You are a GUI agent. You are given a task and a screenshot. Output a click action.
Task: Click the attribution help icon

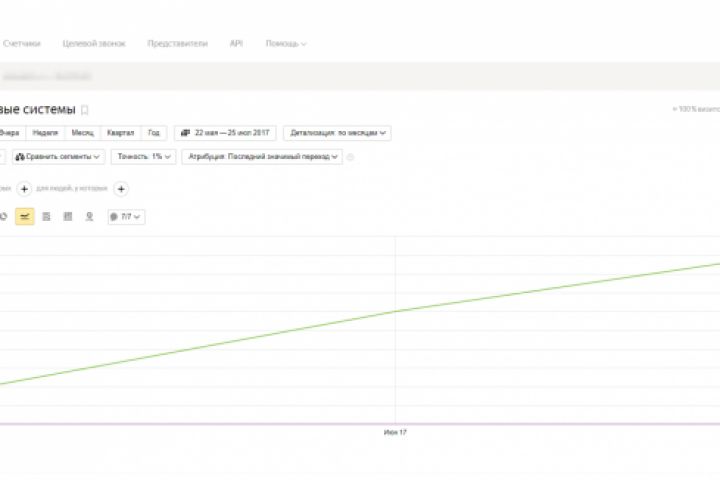pyautogui.click(x=350, y=157)
